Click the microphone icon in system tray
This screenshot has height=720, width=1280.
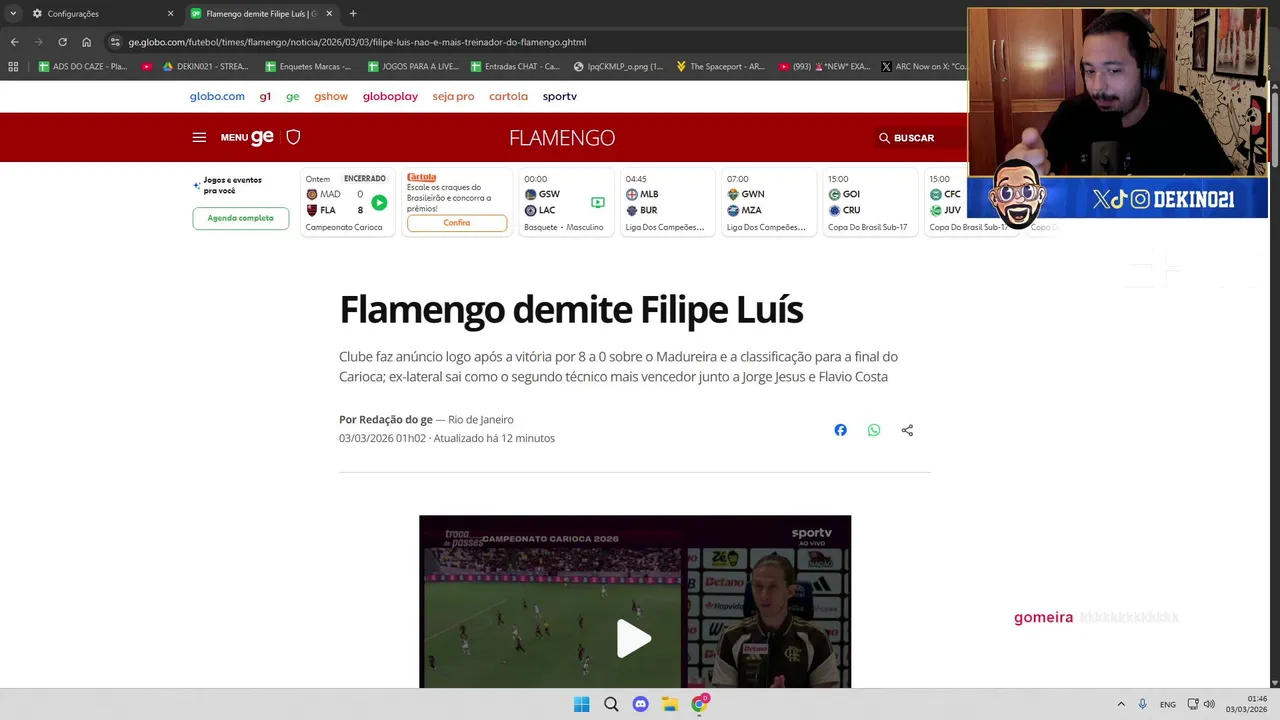[1142, 704]
